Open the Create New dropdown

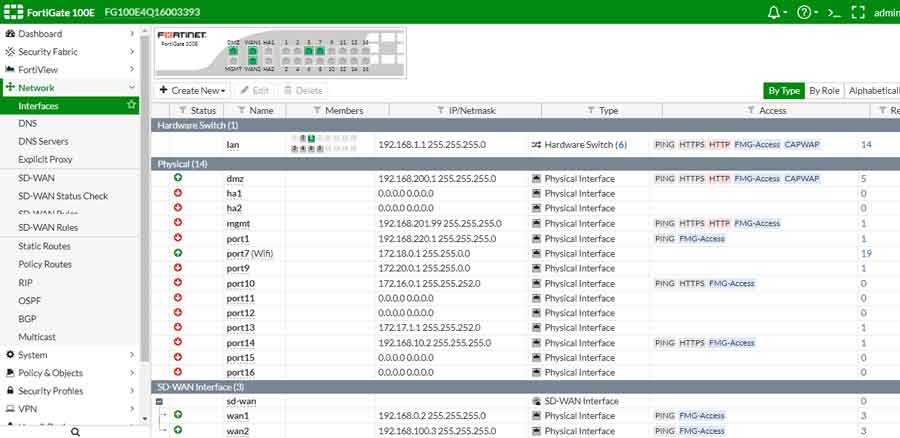192,90
